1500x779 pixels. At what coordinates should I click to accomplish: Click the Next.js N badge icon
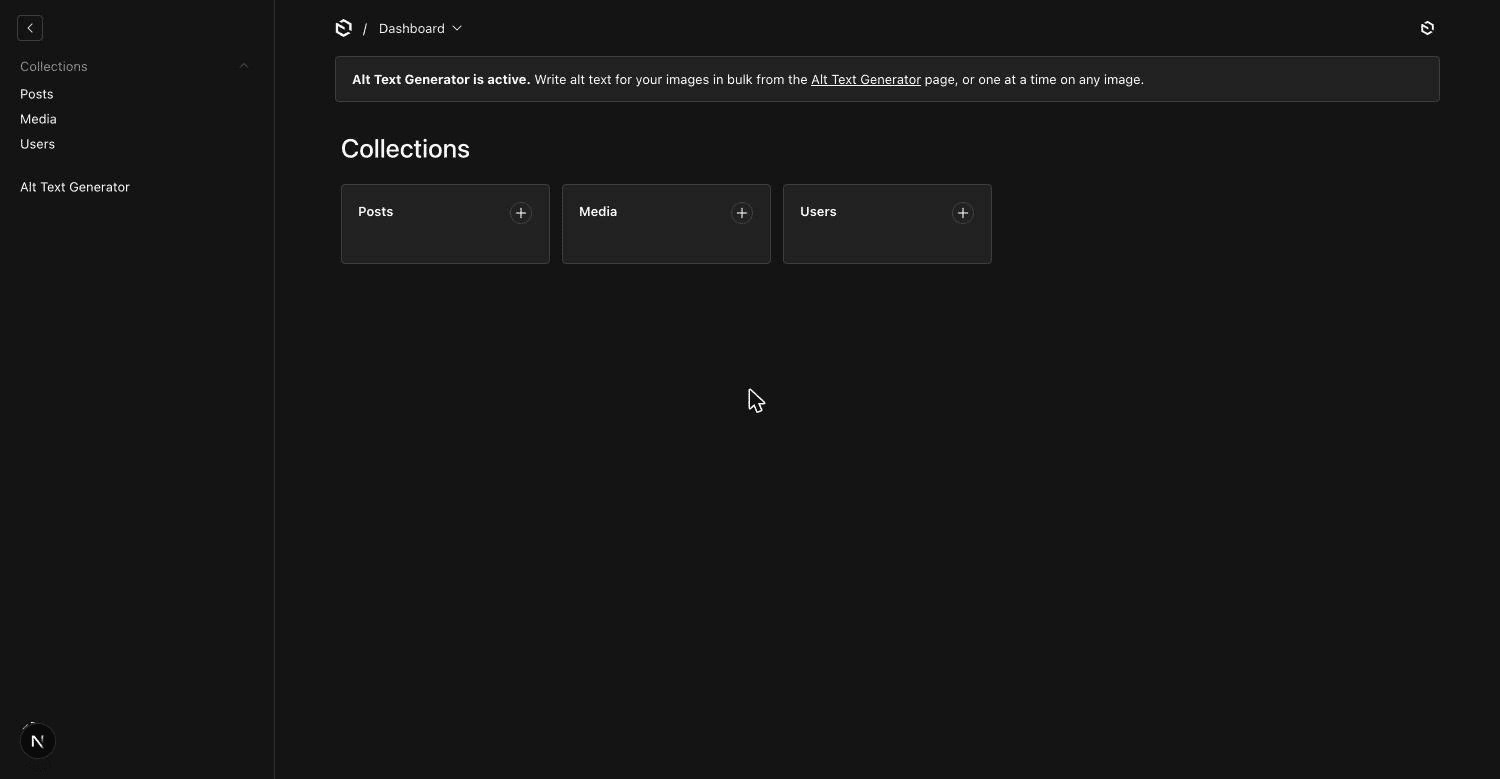pyautogui.click(x=38, y=741)
